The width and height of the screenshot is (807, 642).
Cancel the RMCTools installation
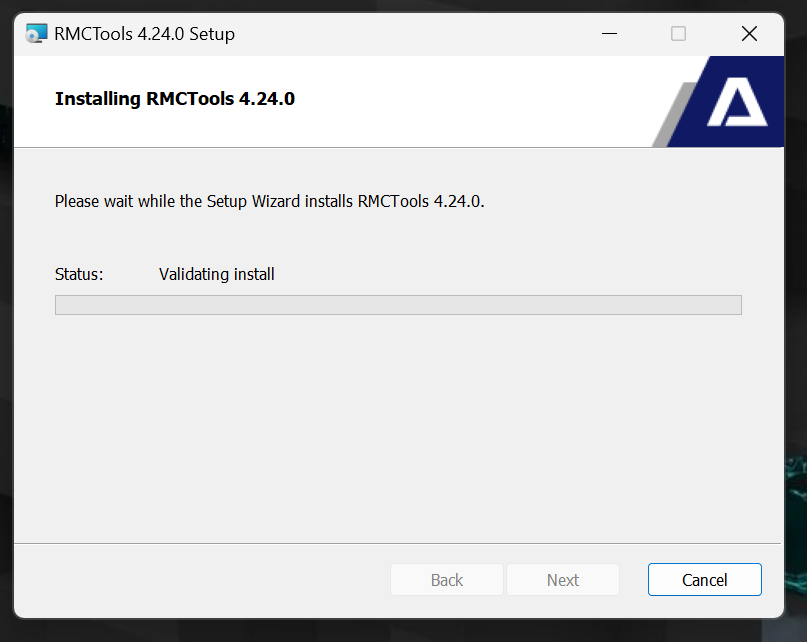705,580
